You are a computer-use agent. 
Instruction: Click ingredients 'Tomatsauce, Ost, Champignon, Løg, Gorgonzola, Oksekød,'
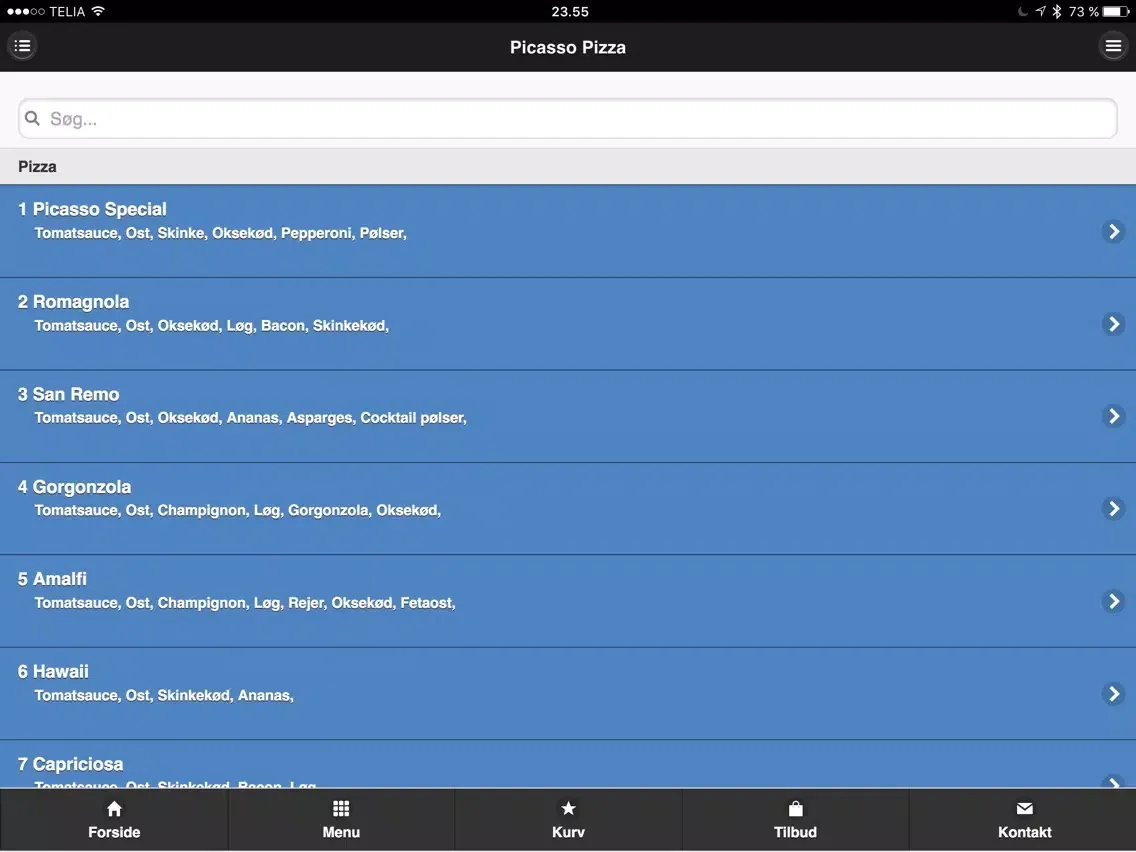[x=238, y=511]
